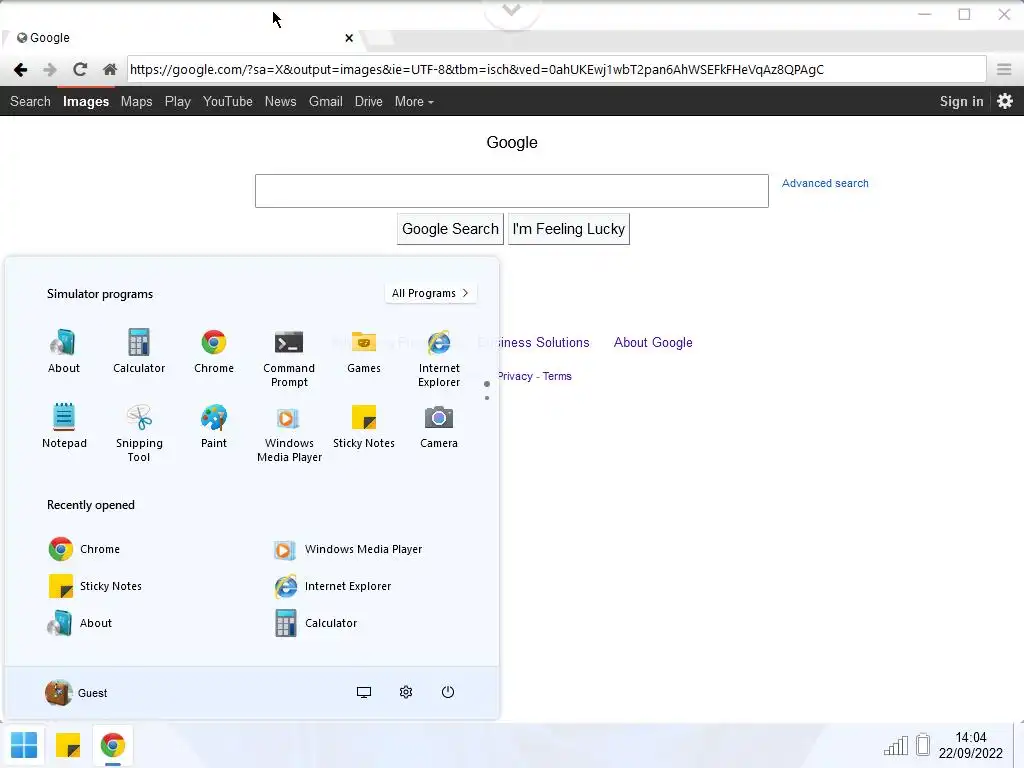Click the browser address bar URL
Image resolution: width=1024 pixels, height=768 pixels.
(556, 69)
